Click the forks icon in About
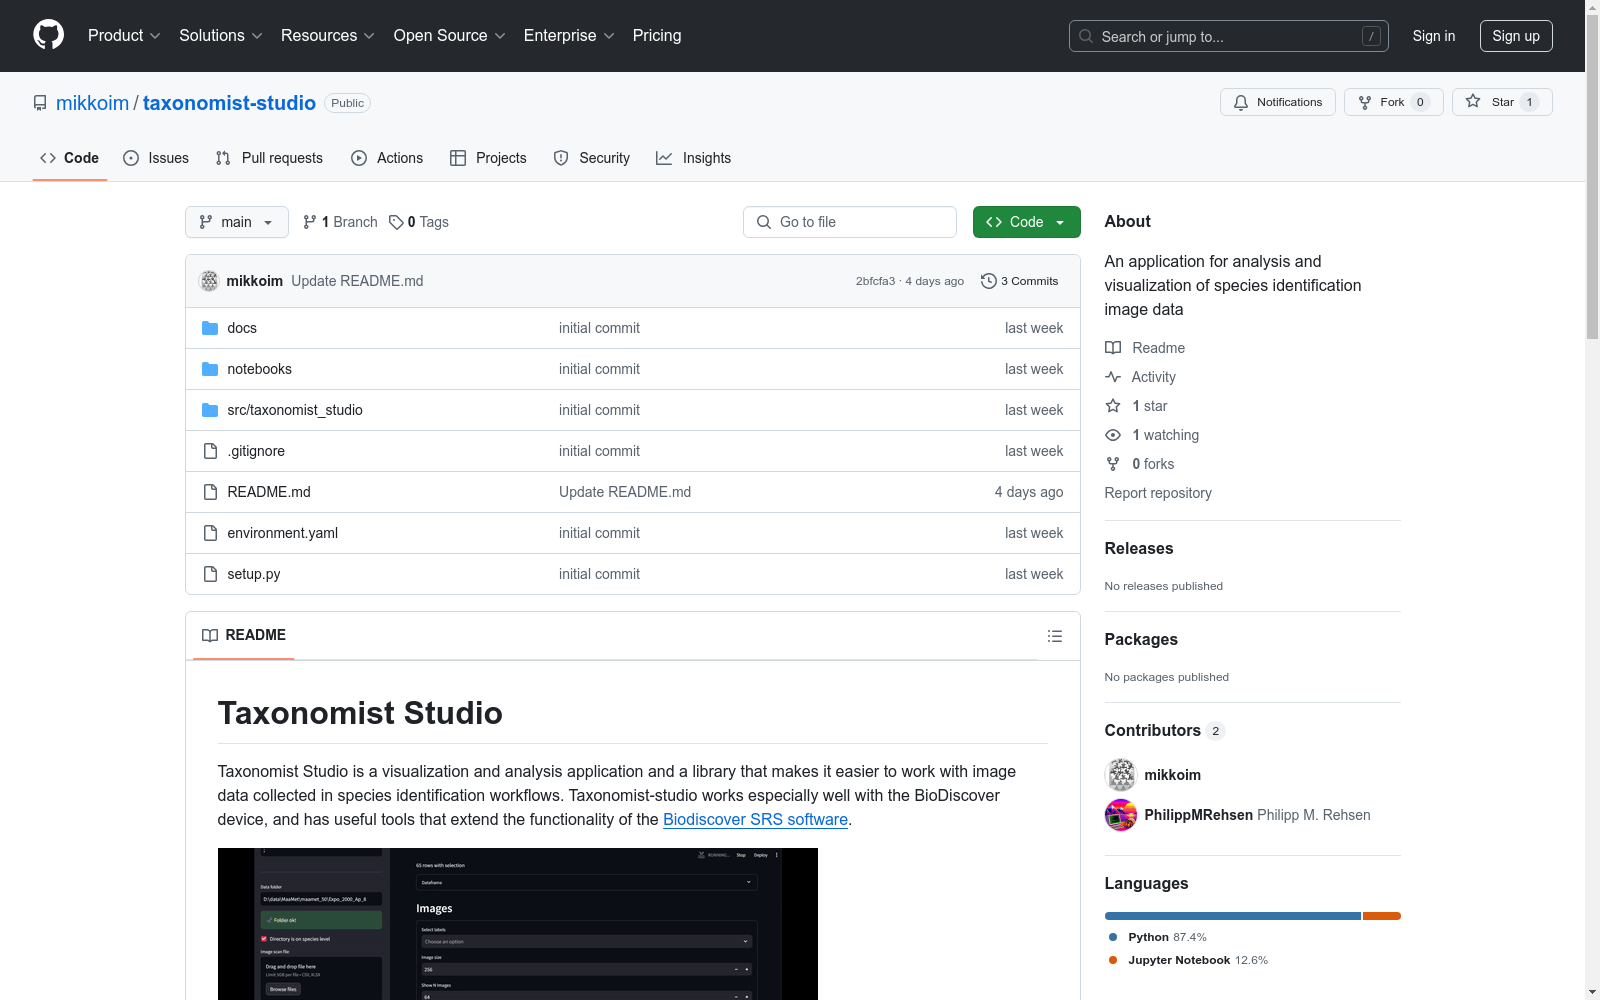The width and height of the screenshot is (1600, 1000). click(x=1113, y=464)
